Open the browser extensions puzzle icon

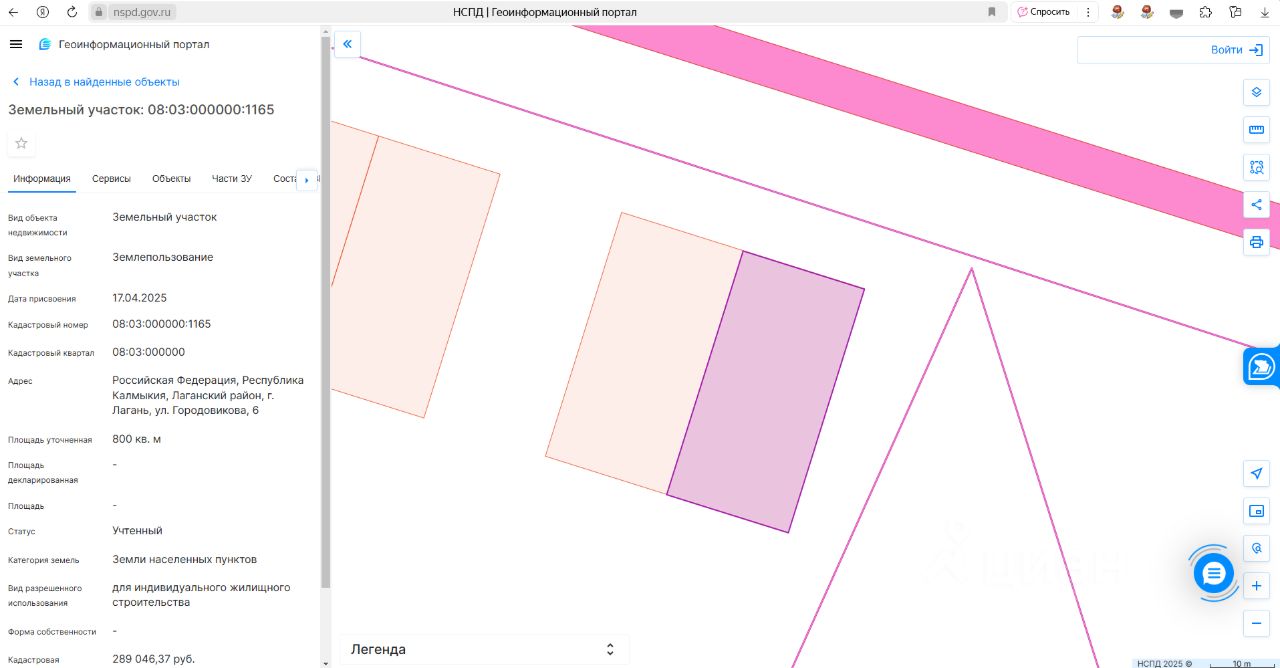[1205, 12]
